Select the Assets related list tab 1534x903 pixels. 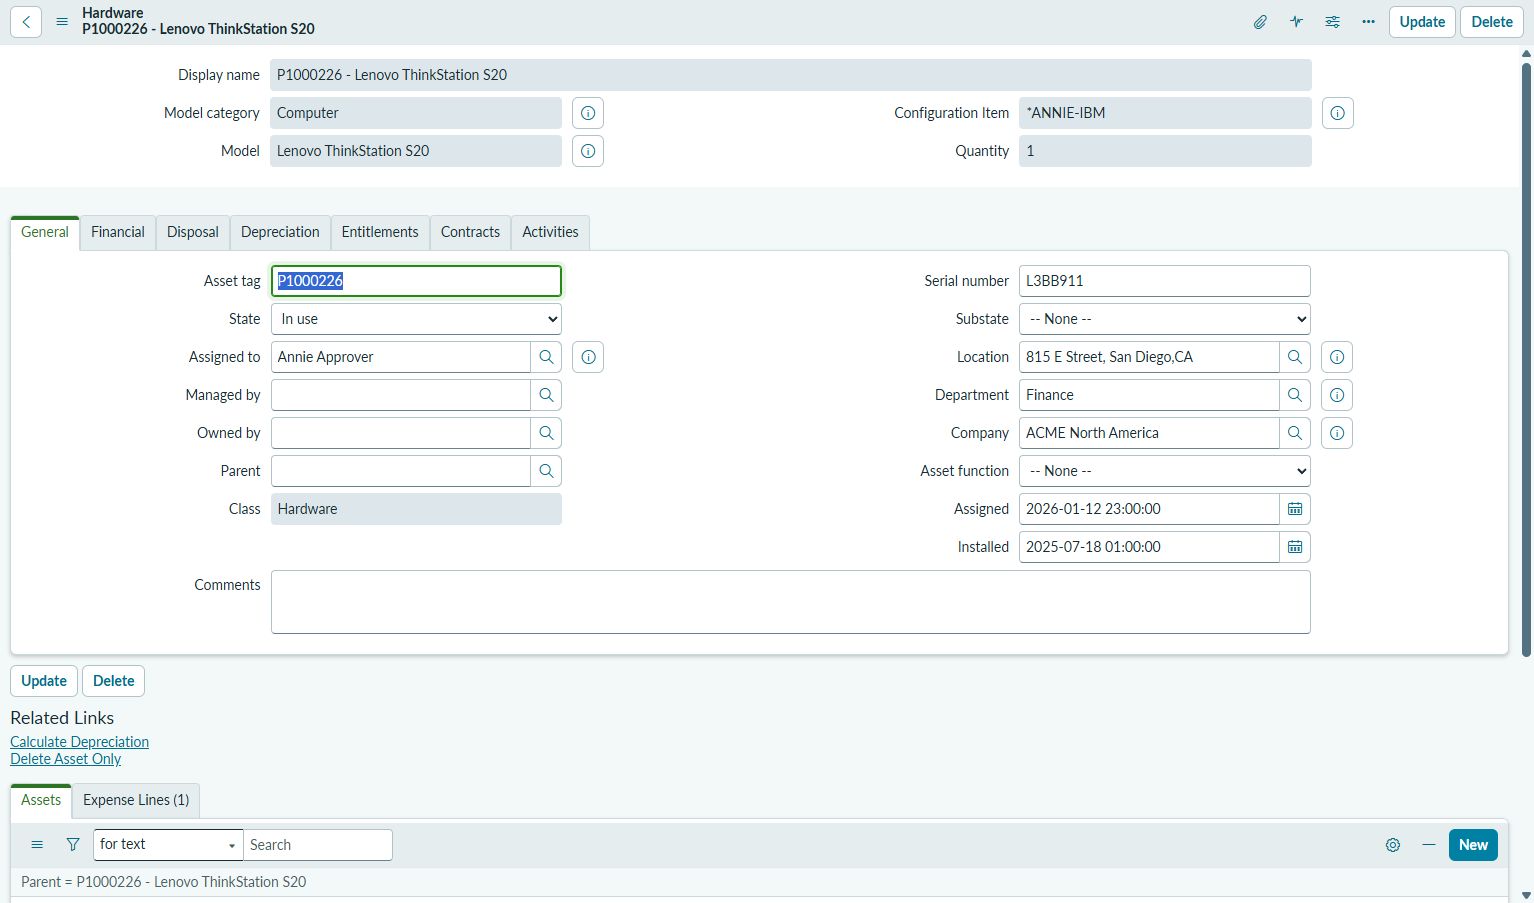pos(41,800)
